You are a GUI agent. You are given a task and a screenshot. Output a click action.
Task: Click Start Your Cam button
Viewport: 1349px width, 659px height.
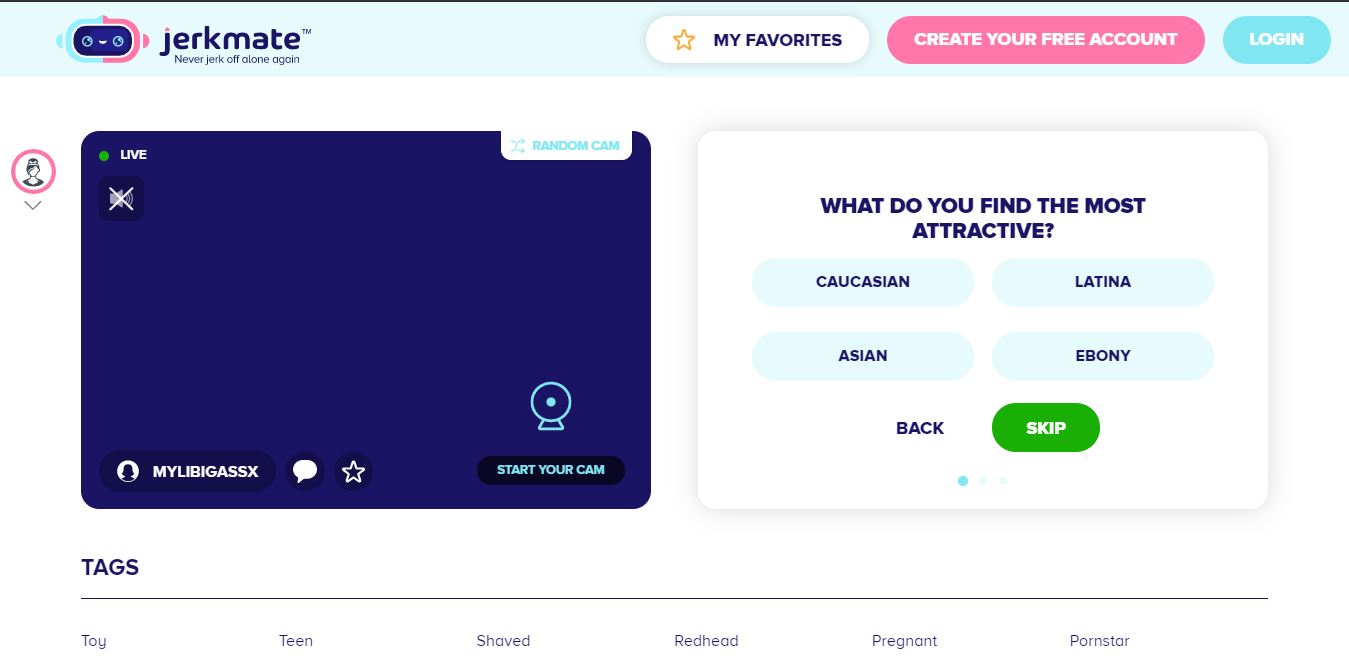pos(551,470)
